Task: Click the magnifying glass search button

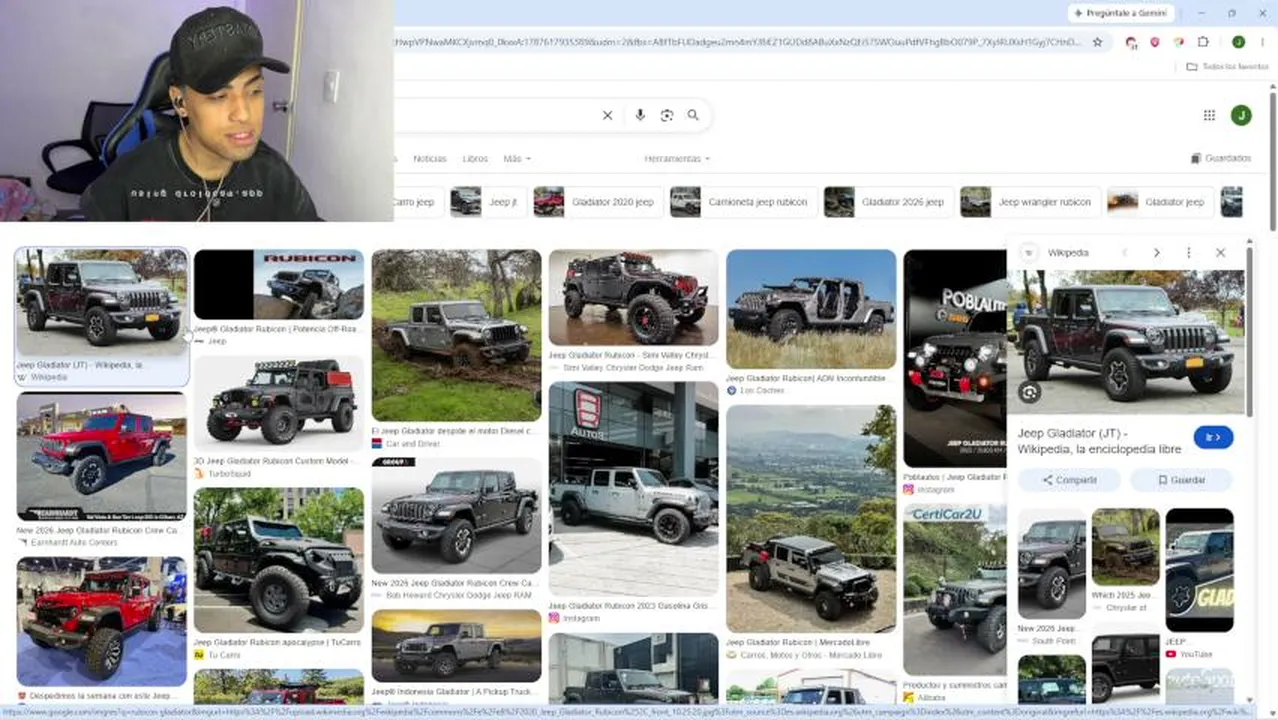Action: [693, 115]
